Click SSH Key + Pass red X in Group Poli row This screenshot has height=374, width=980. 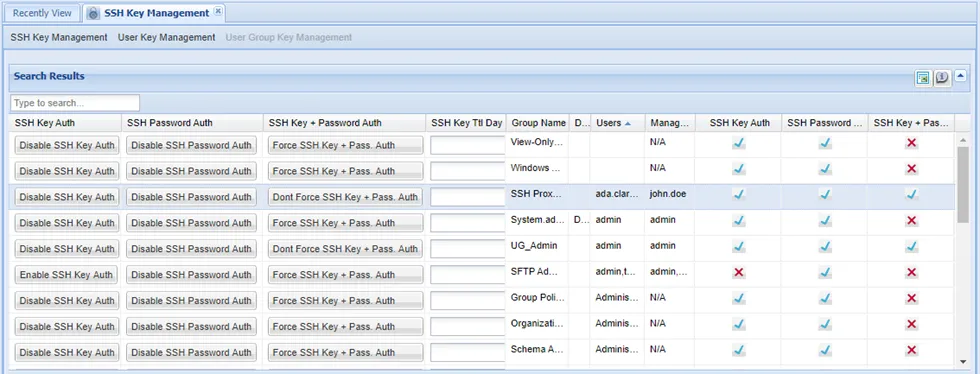(x=911, y=298)
